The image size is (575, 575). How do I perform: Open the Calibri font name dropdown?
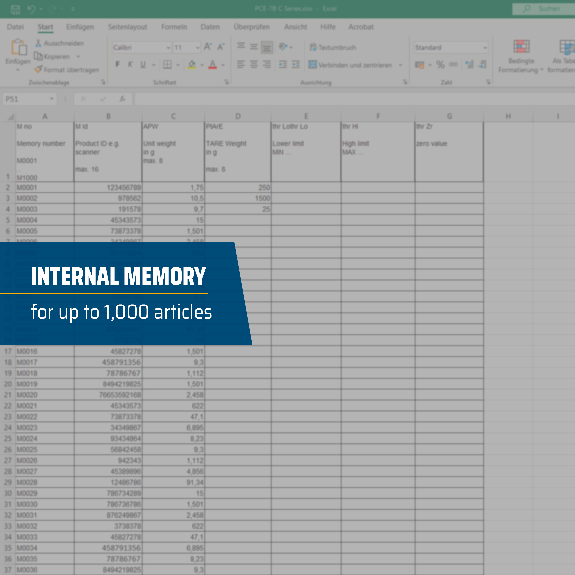click(x=168, y=48)
